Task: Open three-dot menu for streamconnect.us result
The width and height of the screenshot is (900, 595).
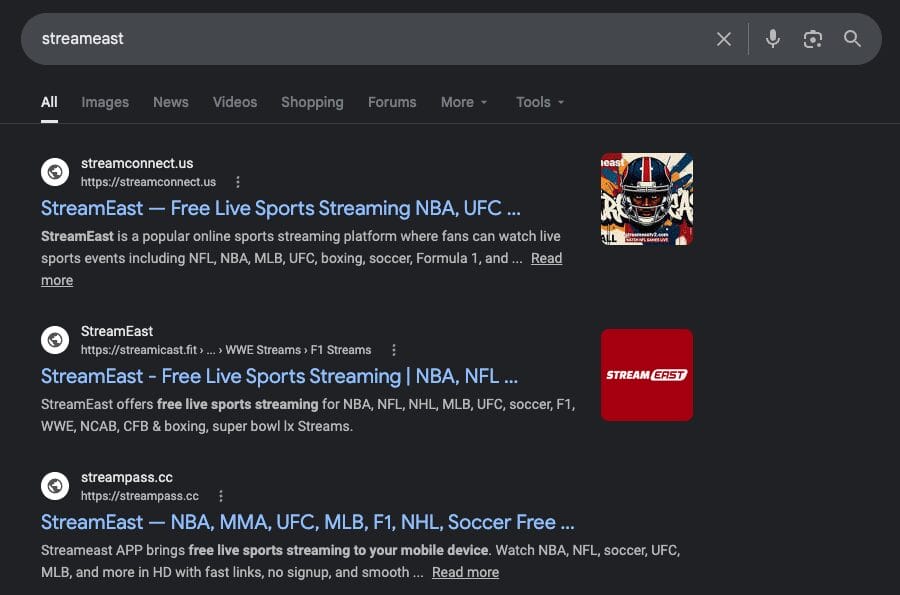Action: pyautogui.click(x=238, y=182)
